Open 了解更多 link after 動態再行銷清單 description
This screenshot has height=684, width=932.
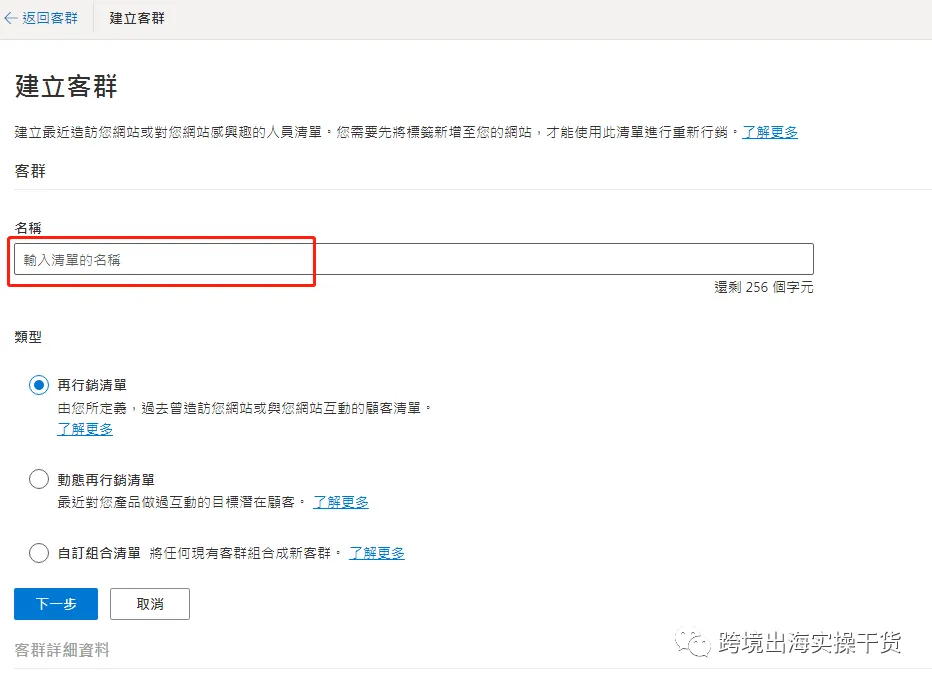(x=341, y=502)
